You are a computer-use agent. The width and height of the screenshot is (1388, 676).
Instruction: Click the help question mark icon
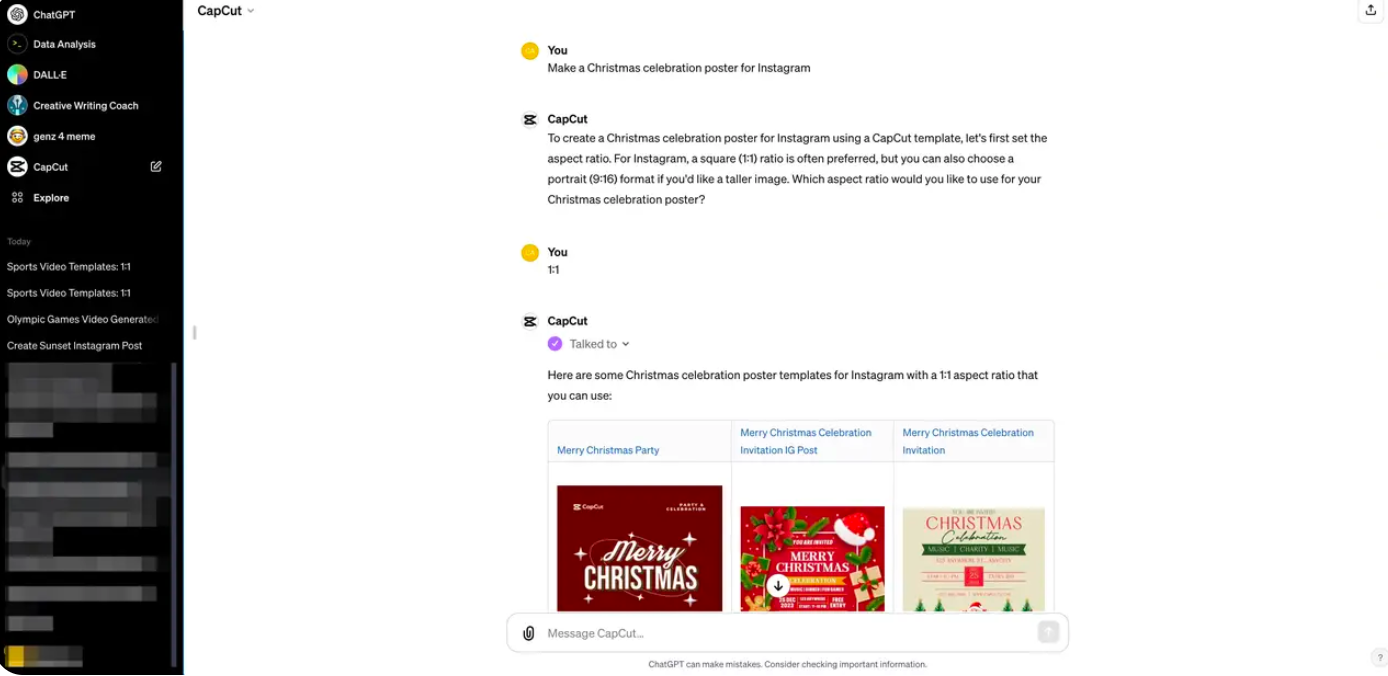pyautogui.click(x=1379, y=657)
